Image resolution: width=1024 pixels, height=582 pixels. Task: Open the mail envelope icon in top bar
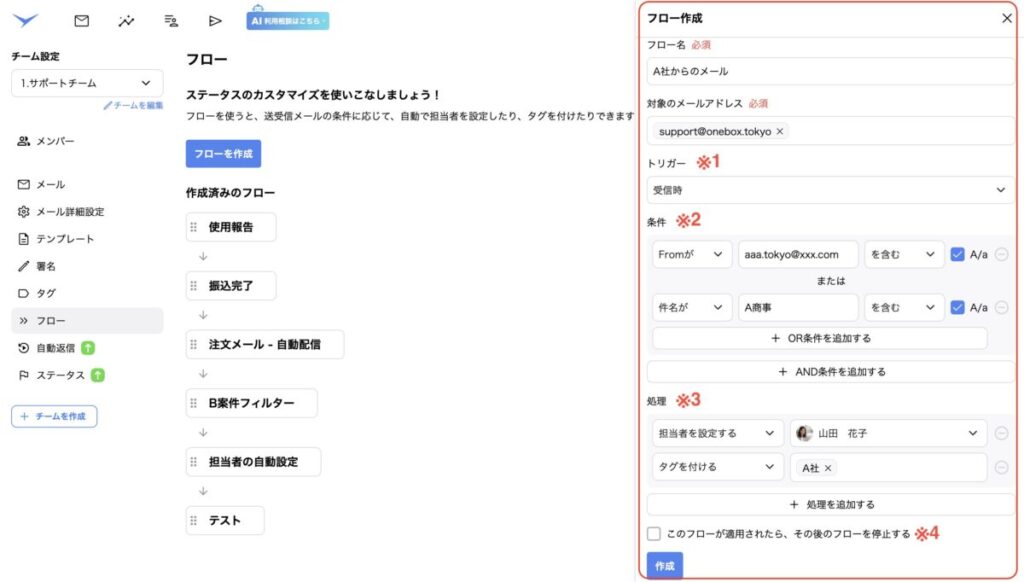[82, 20]
